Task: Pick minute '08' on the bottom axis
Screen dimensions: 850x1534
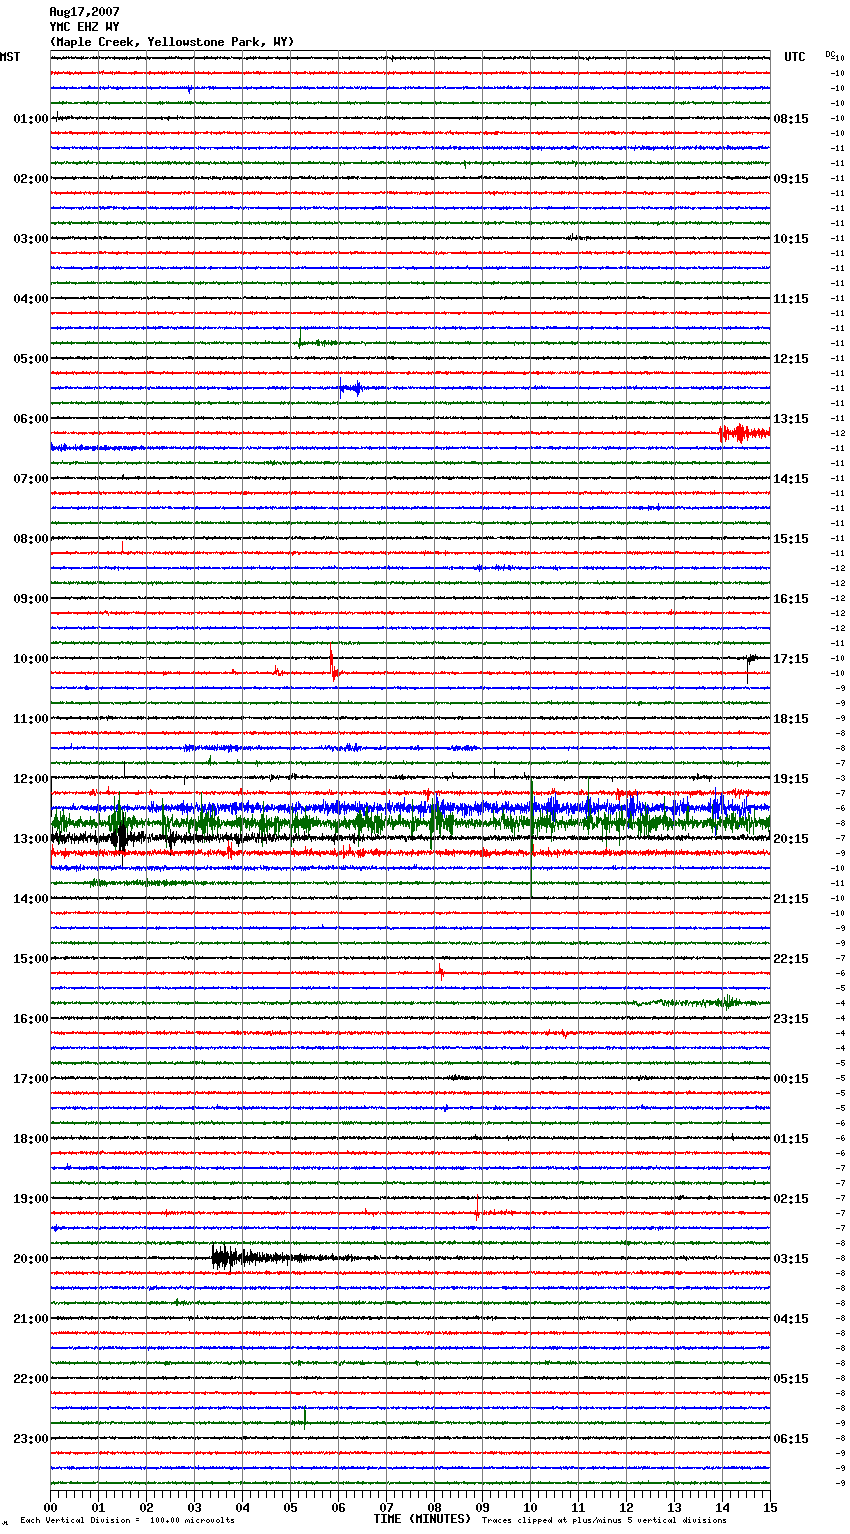Action: coord(434,1507)
